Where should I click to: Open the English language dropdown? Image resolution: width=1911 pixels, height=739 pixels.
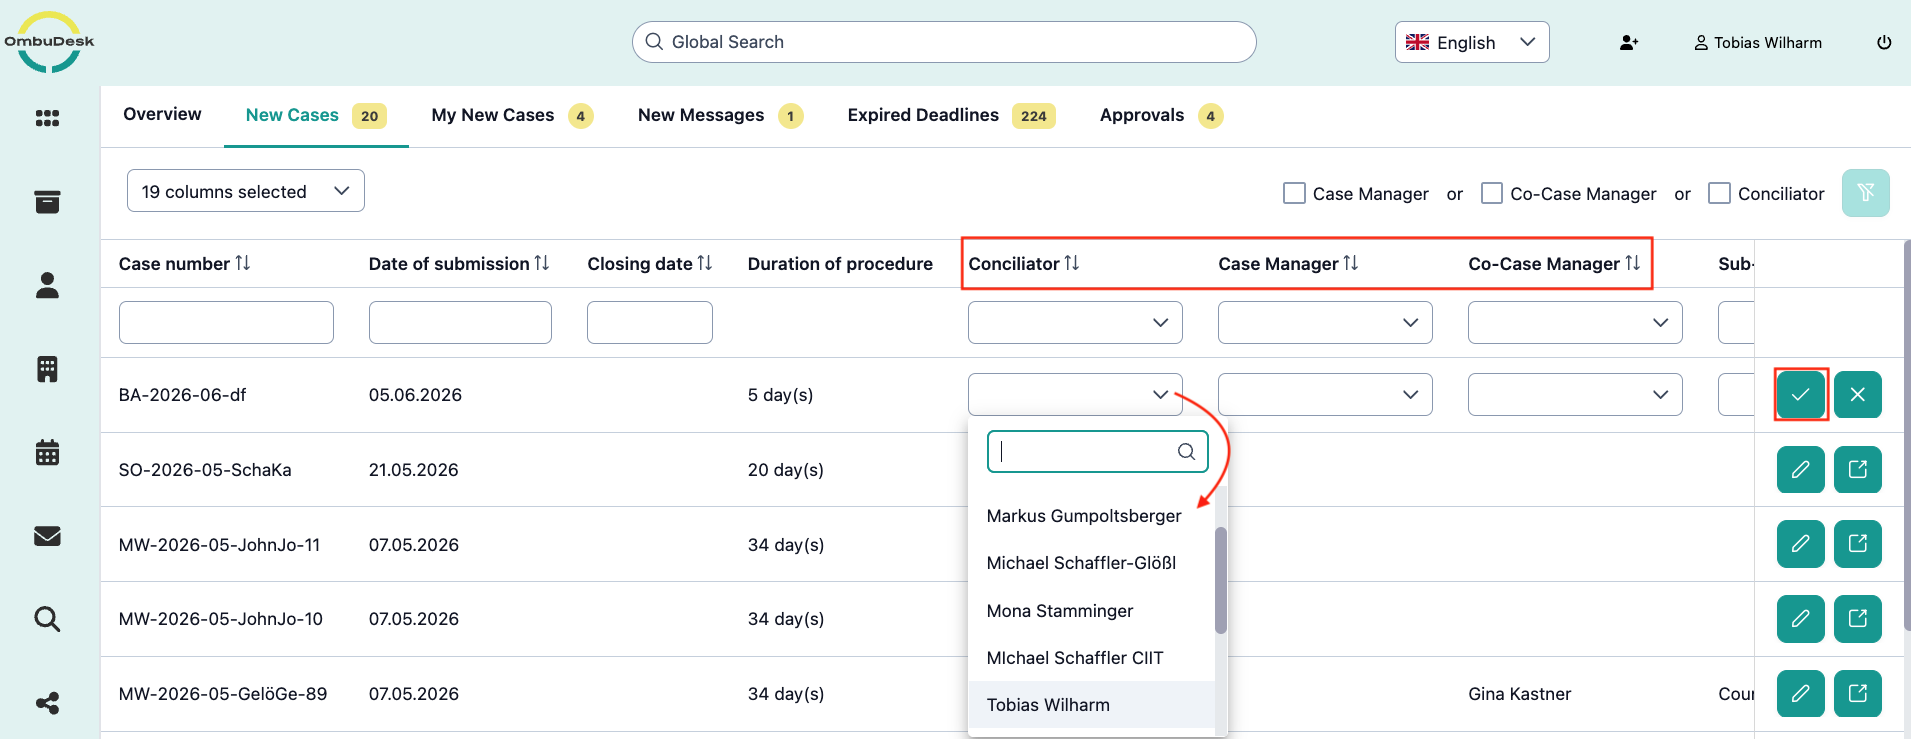1472,42
